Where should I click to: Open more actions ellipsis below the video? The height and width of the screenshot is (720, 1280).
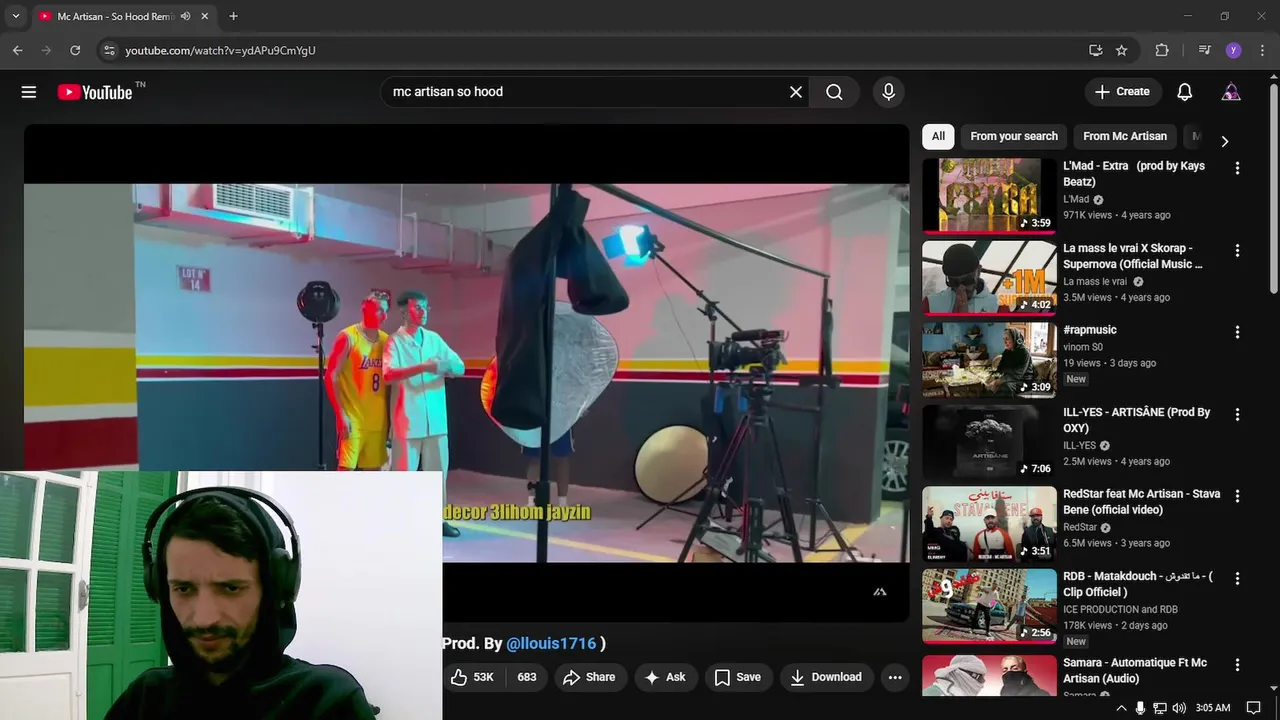tap(895, 677)
